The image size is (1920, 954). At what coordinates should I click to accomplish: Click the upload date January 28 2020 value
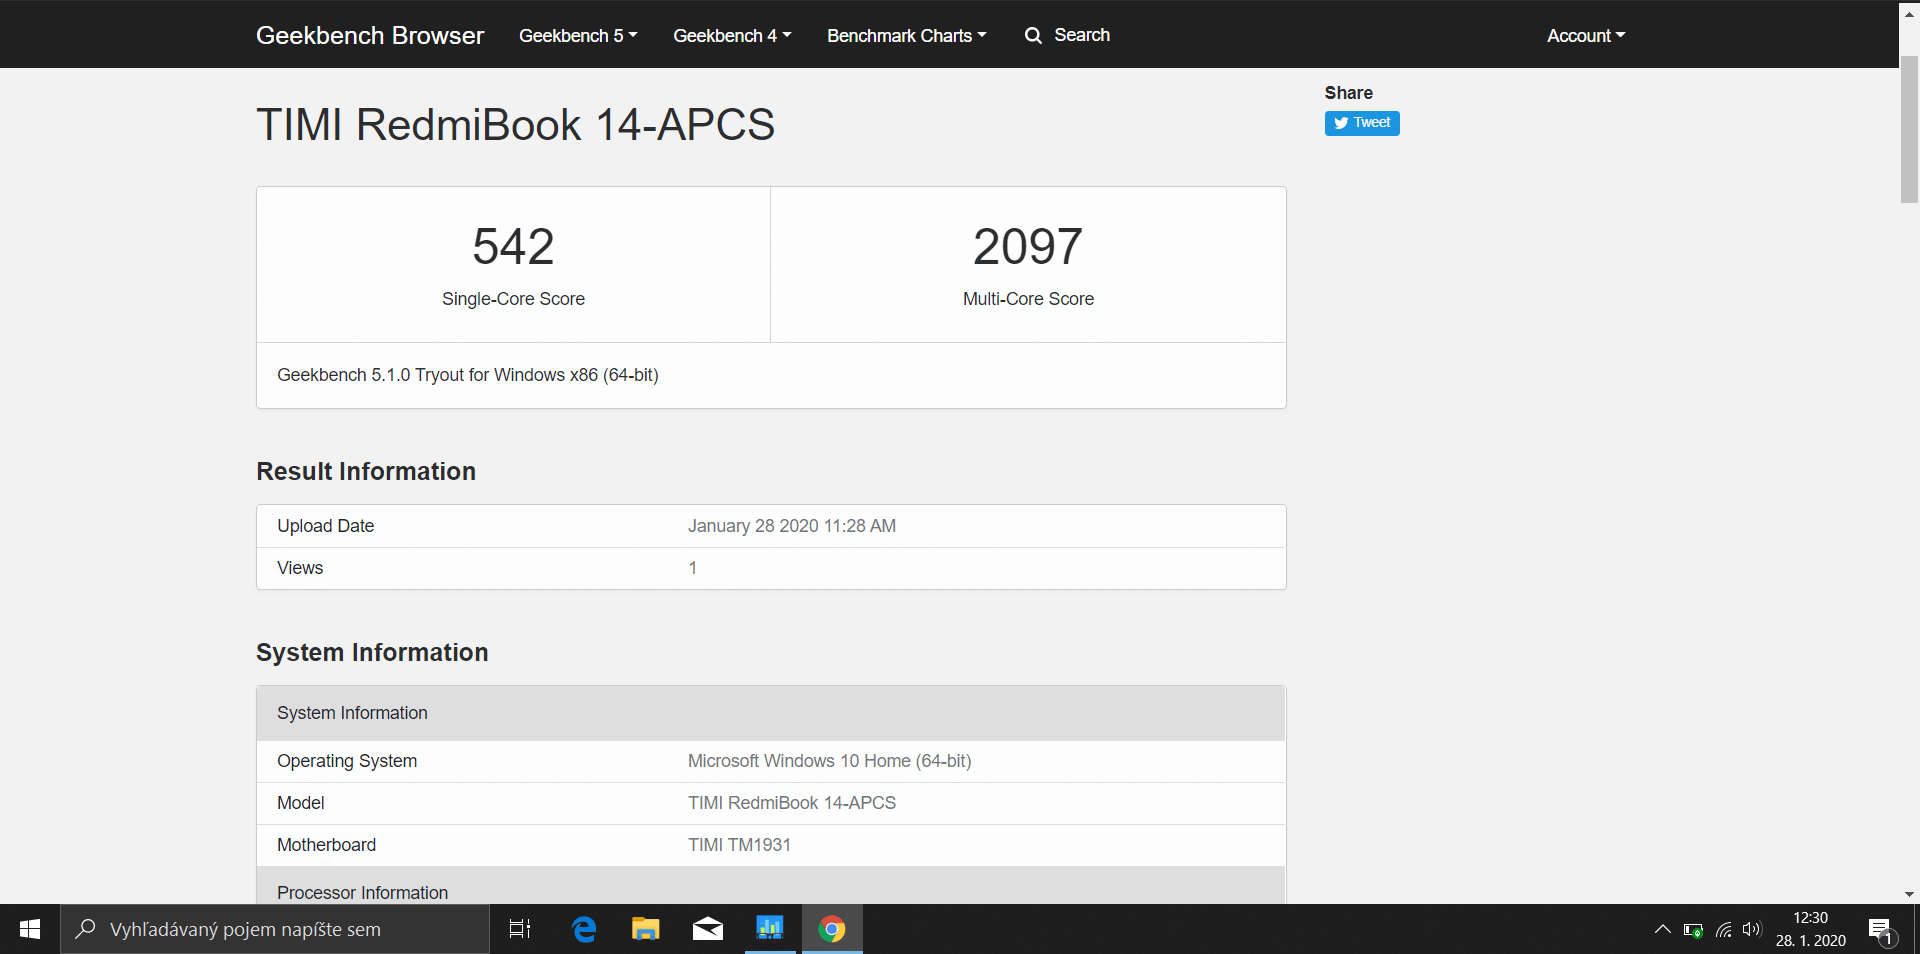pos(792,526)
